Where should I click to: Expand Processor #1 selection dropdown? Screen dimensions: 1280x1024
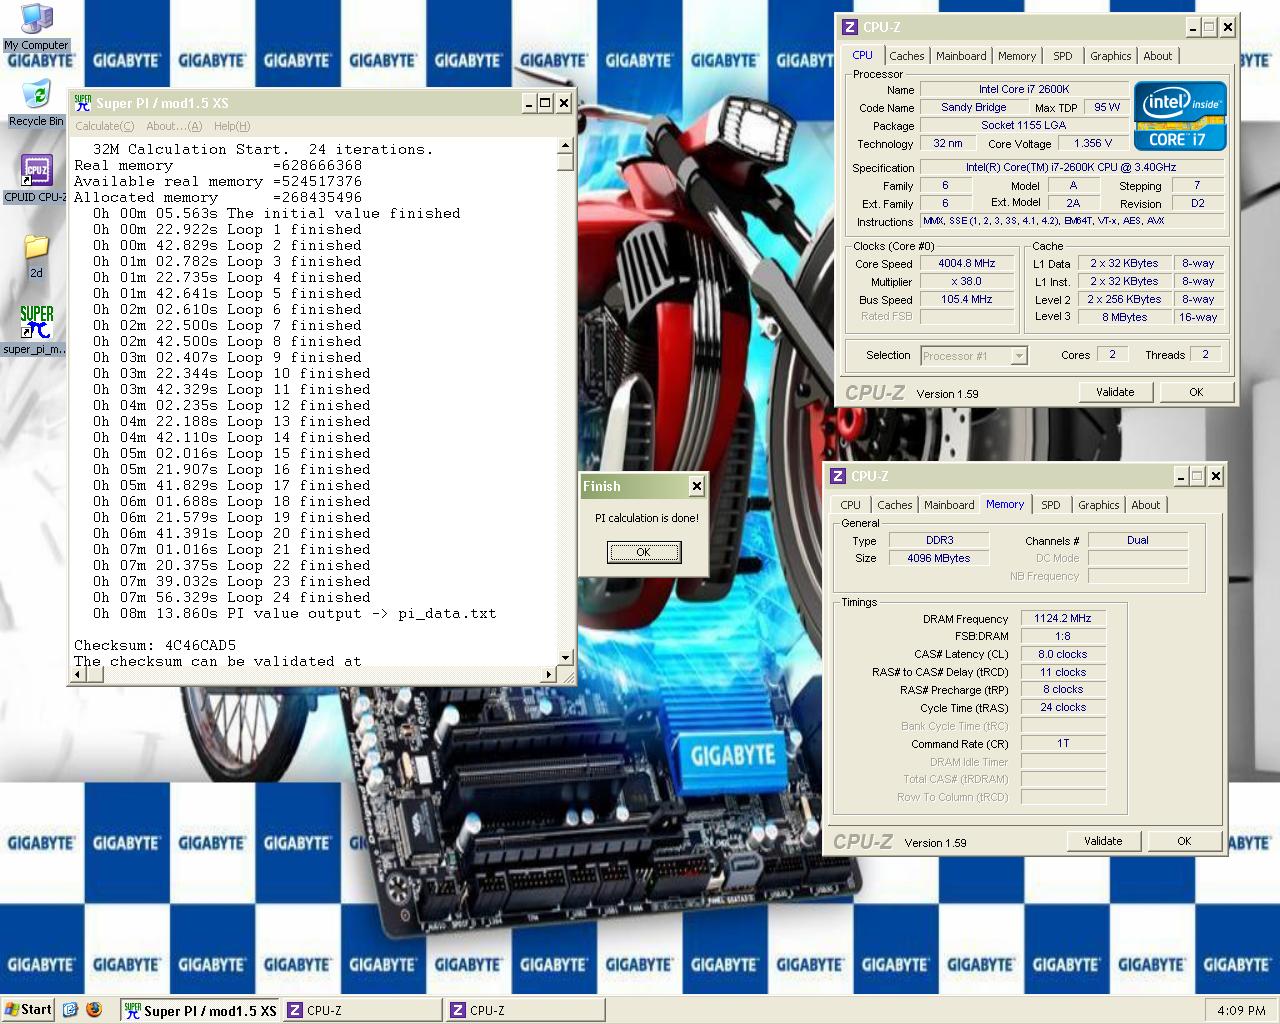click(x=1019, y=356)
